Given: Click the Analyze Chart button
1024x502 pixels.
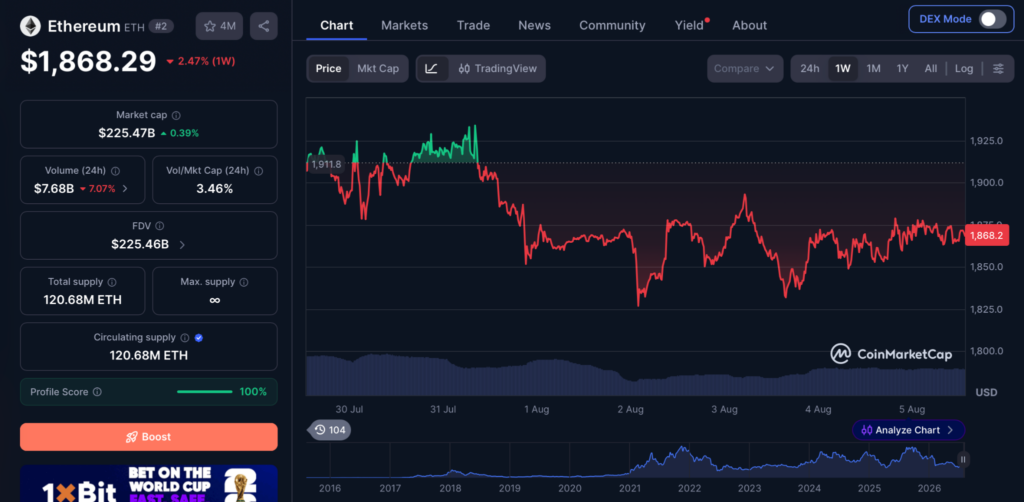Looking at the screenshot, I should tap(908, 430).
